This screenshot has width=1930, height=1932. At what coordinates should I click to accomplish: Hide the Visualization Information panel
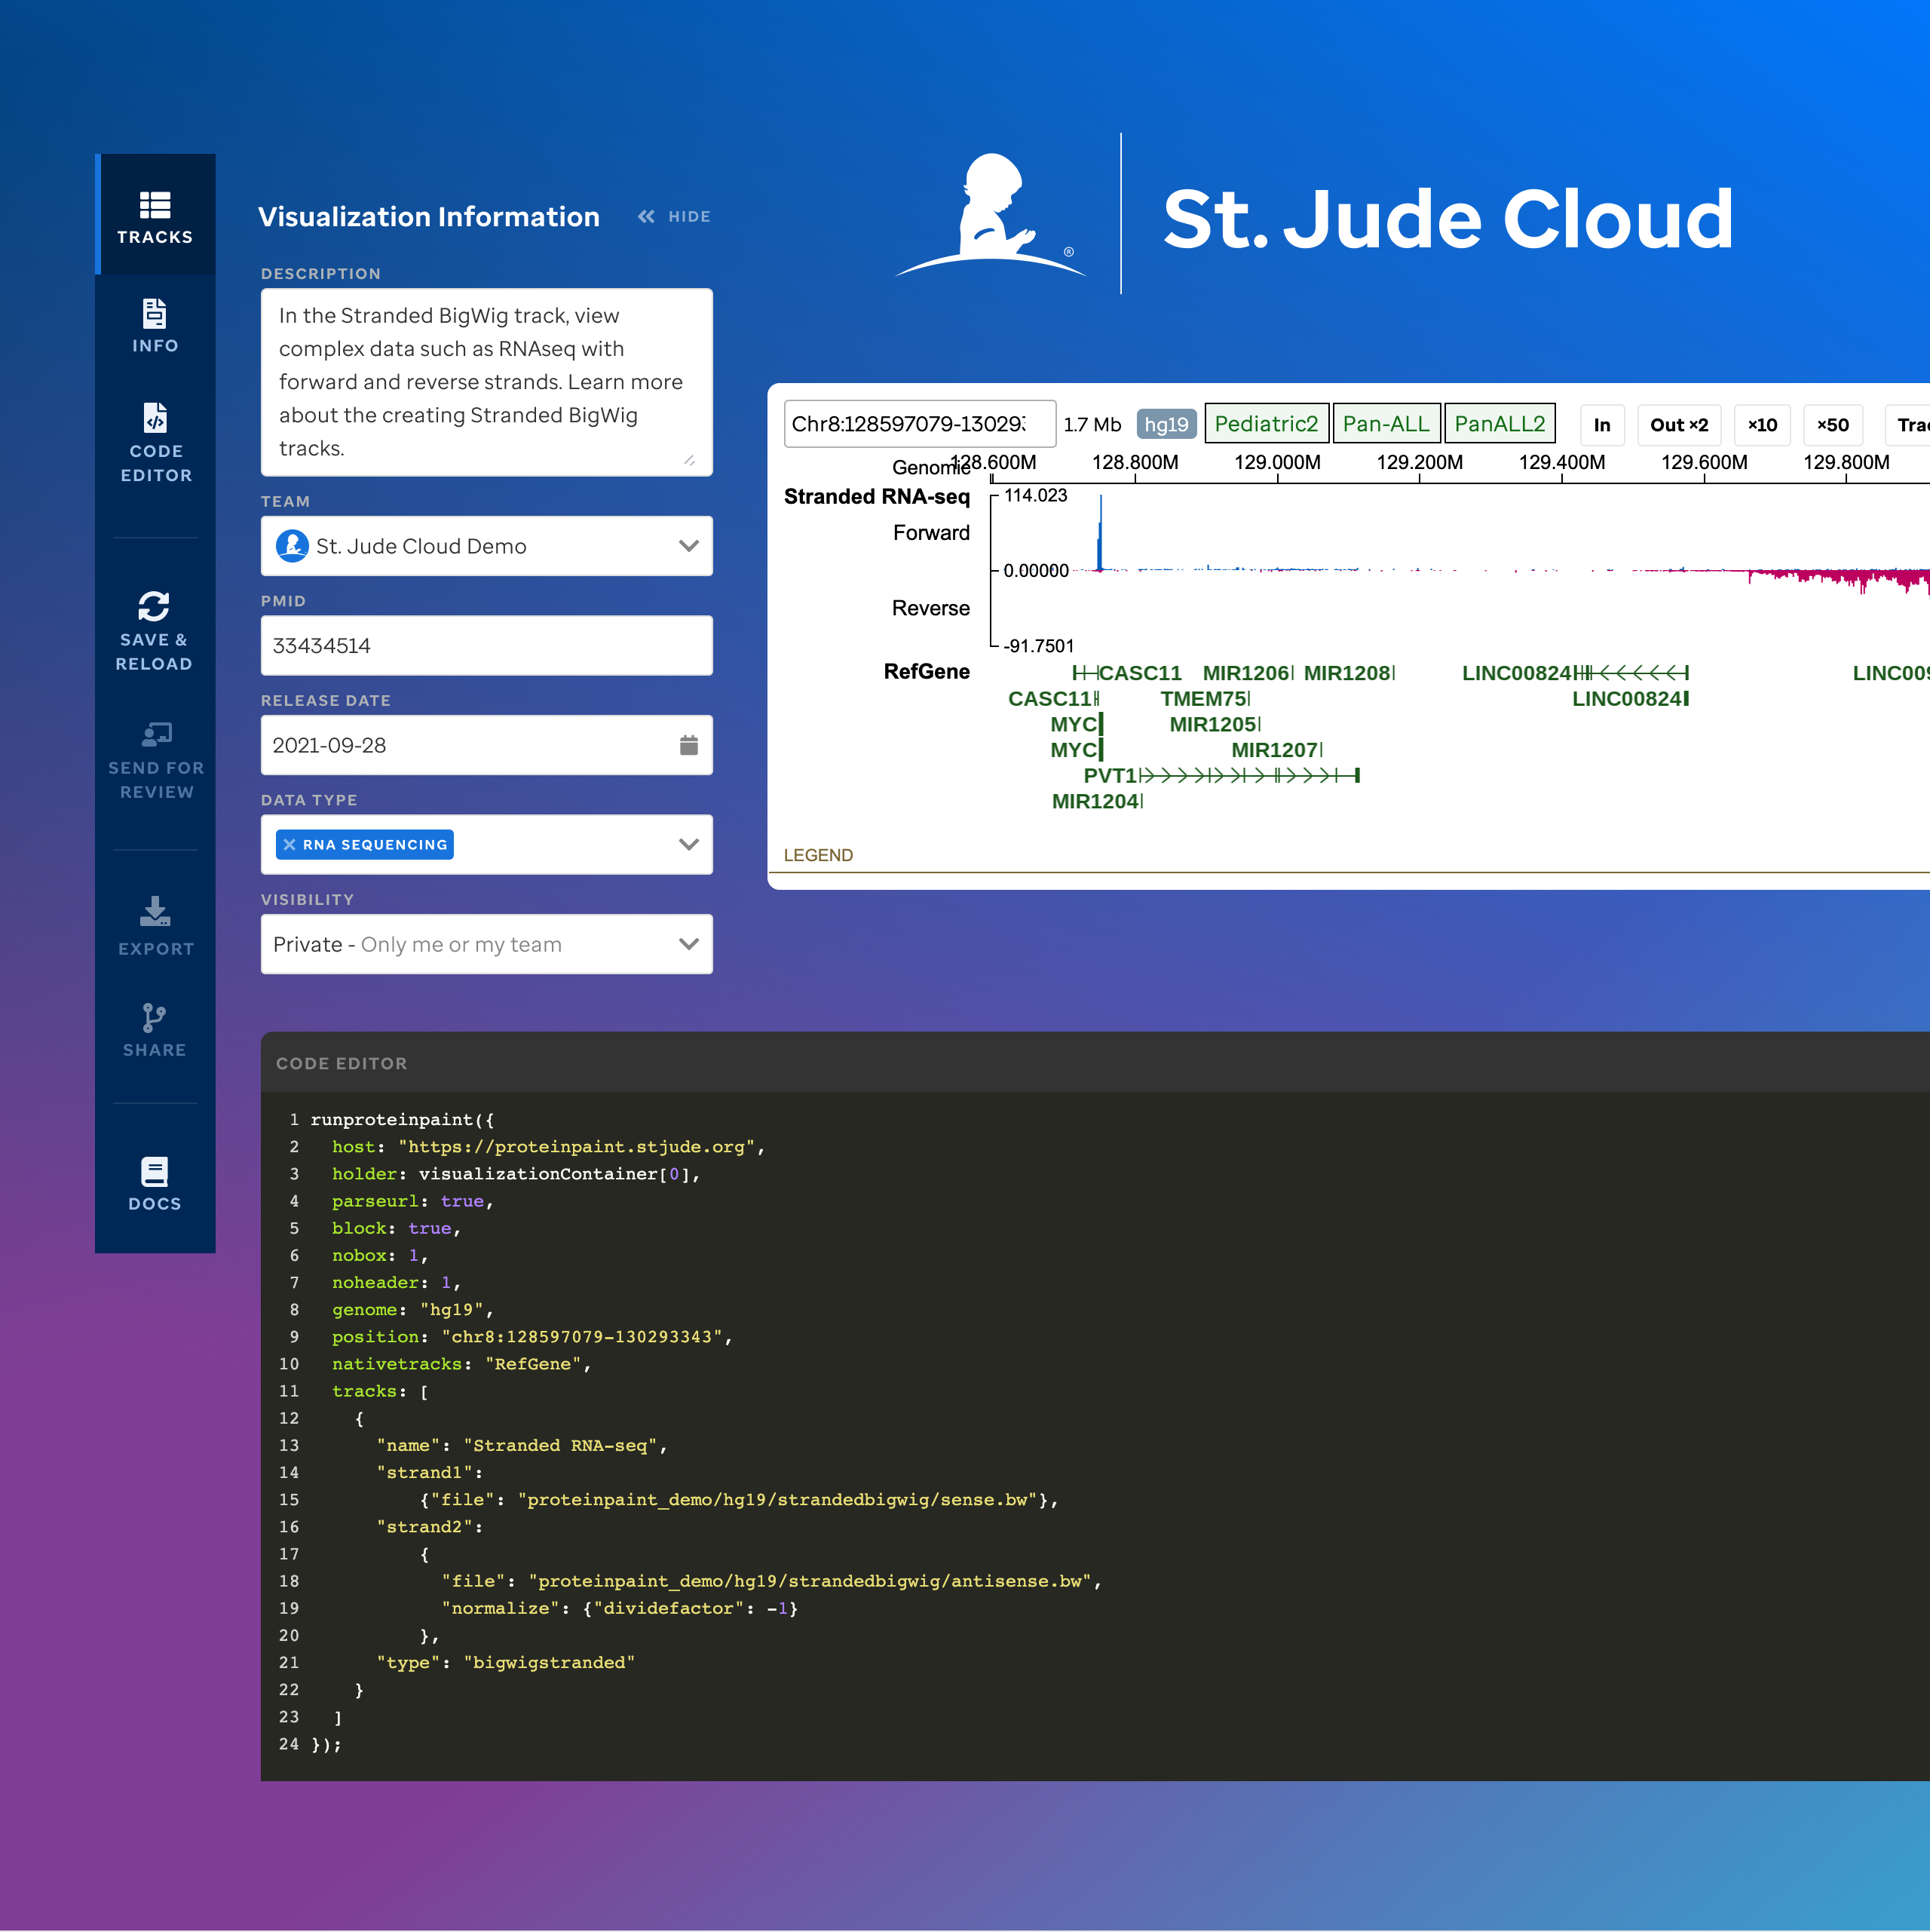pos(675,217)
